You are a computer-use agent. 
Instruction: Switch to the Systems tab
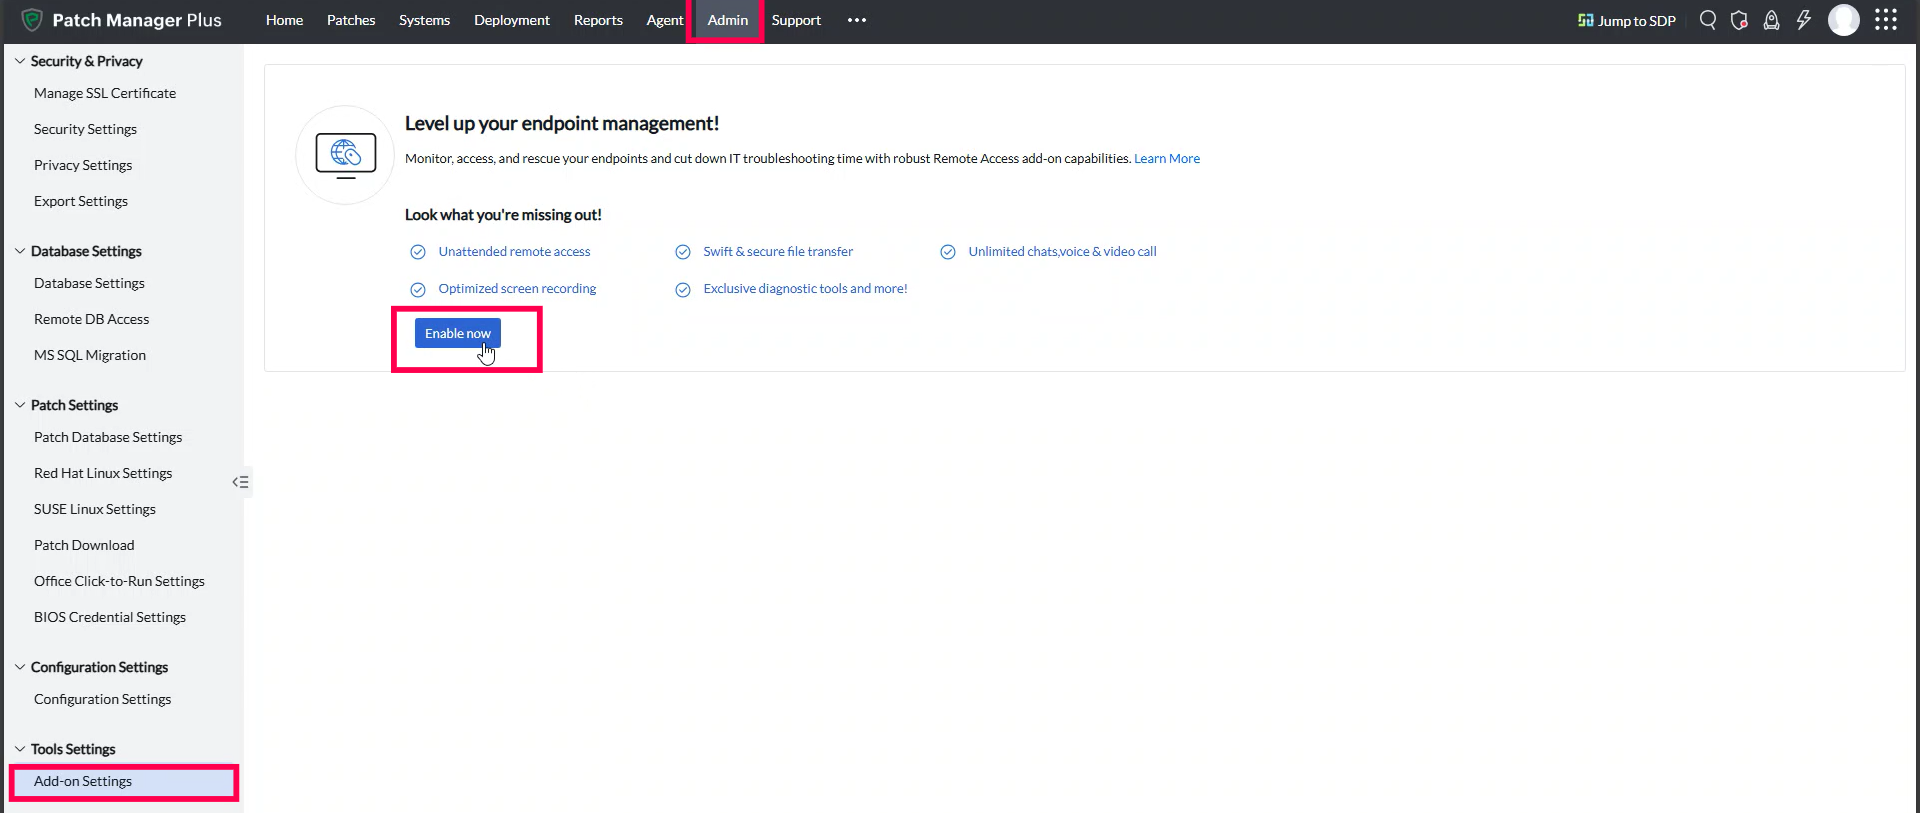coord(424,20)
